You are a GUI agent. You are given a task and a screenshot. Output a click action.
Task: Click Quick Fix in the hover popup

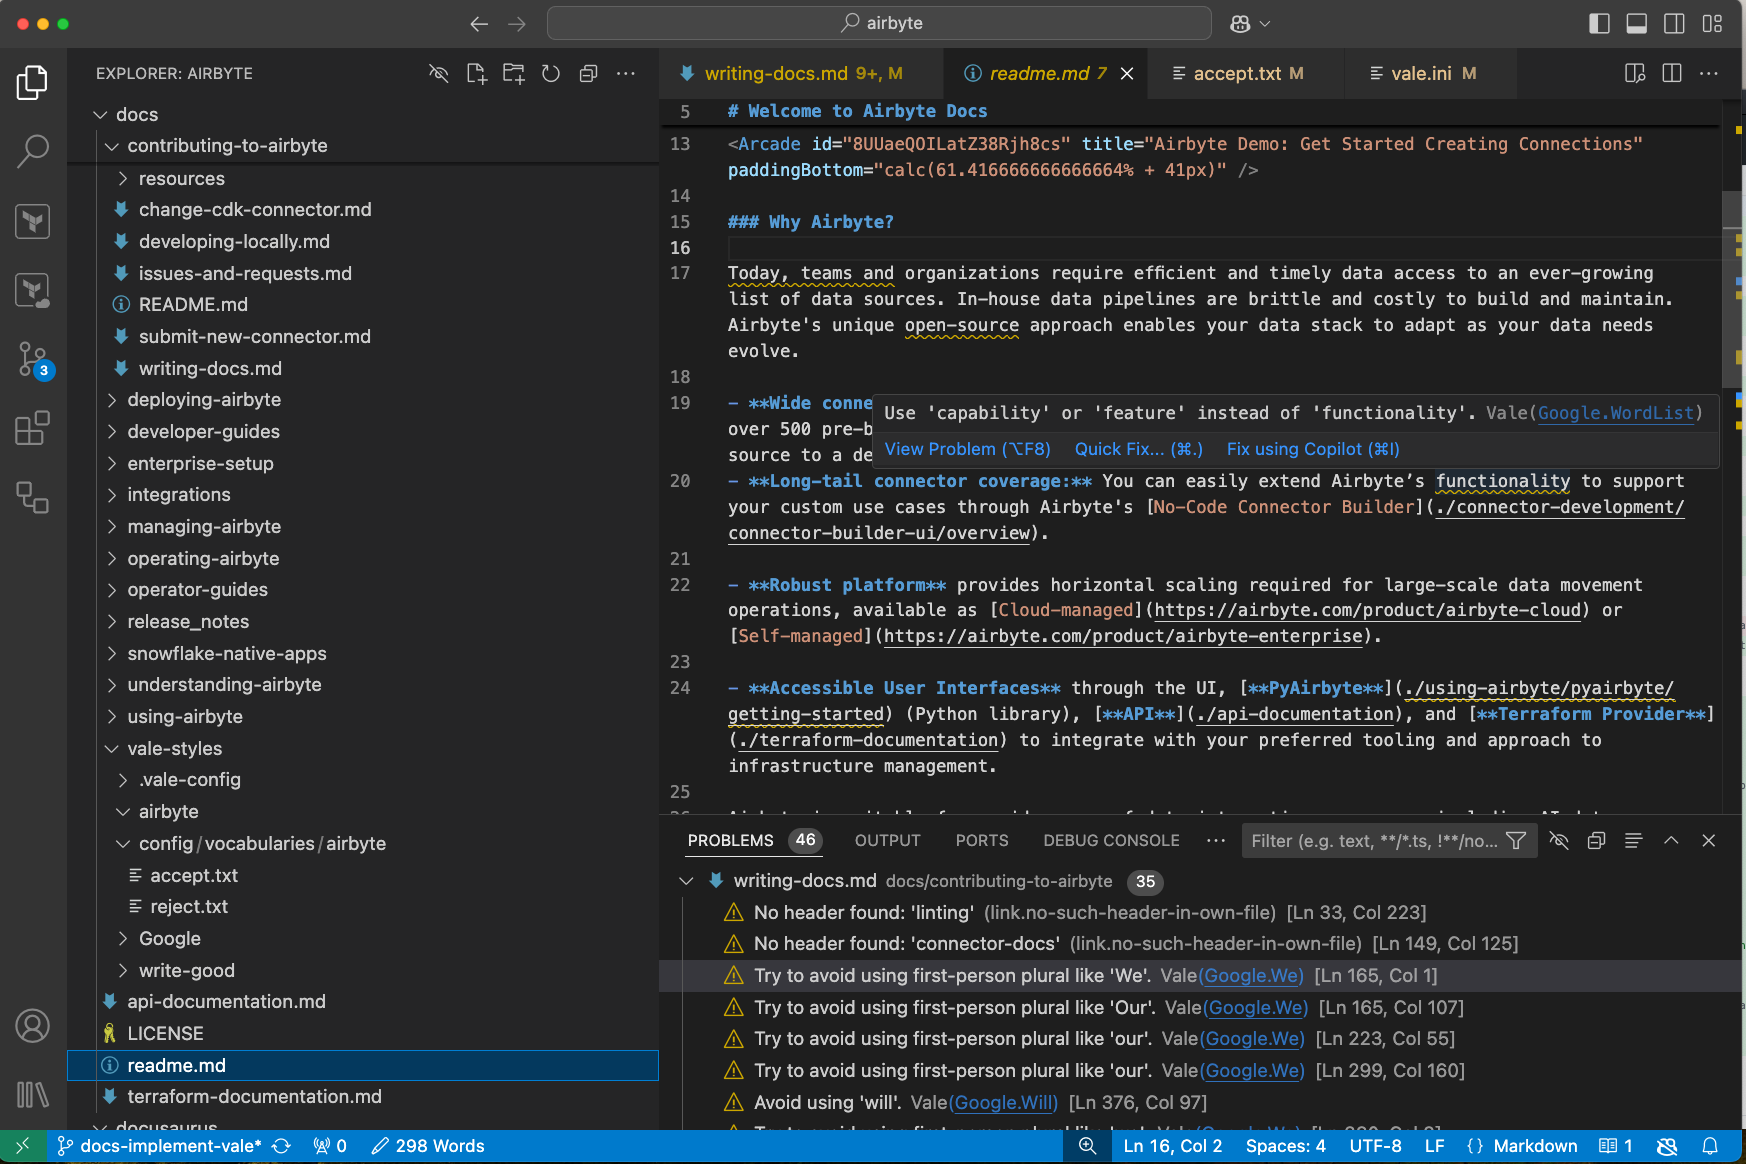(x=1138, y=449)
